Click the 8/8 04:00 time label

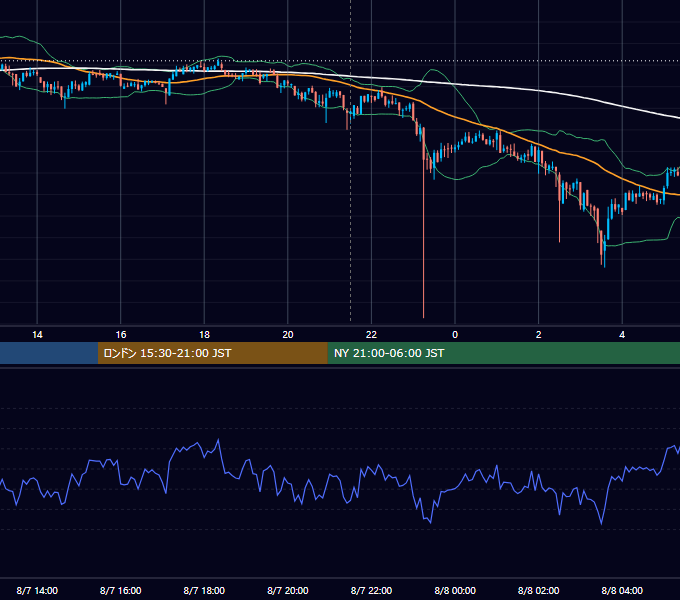click(x=622, y=590)
